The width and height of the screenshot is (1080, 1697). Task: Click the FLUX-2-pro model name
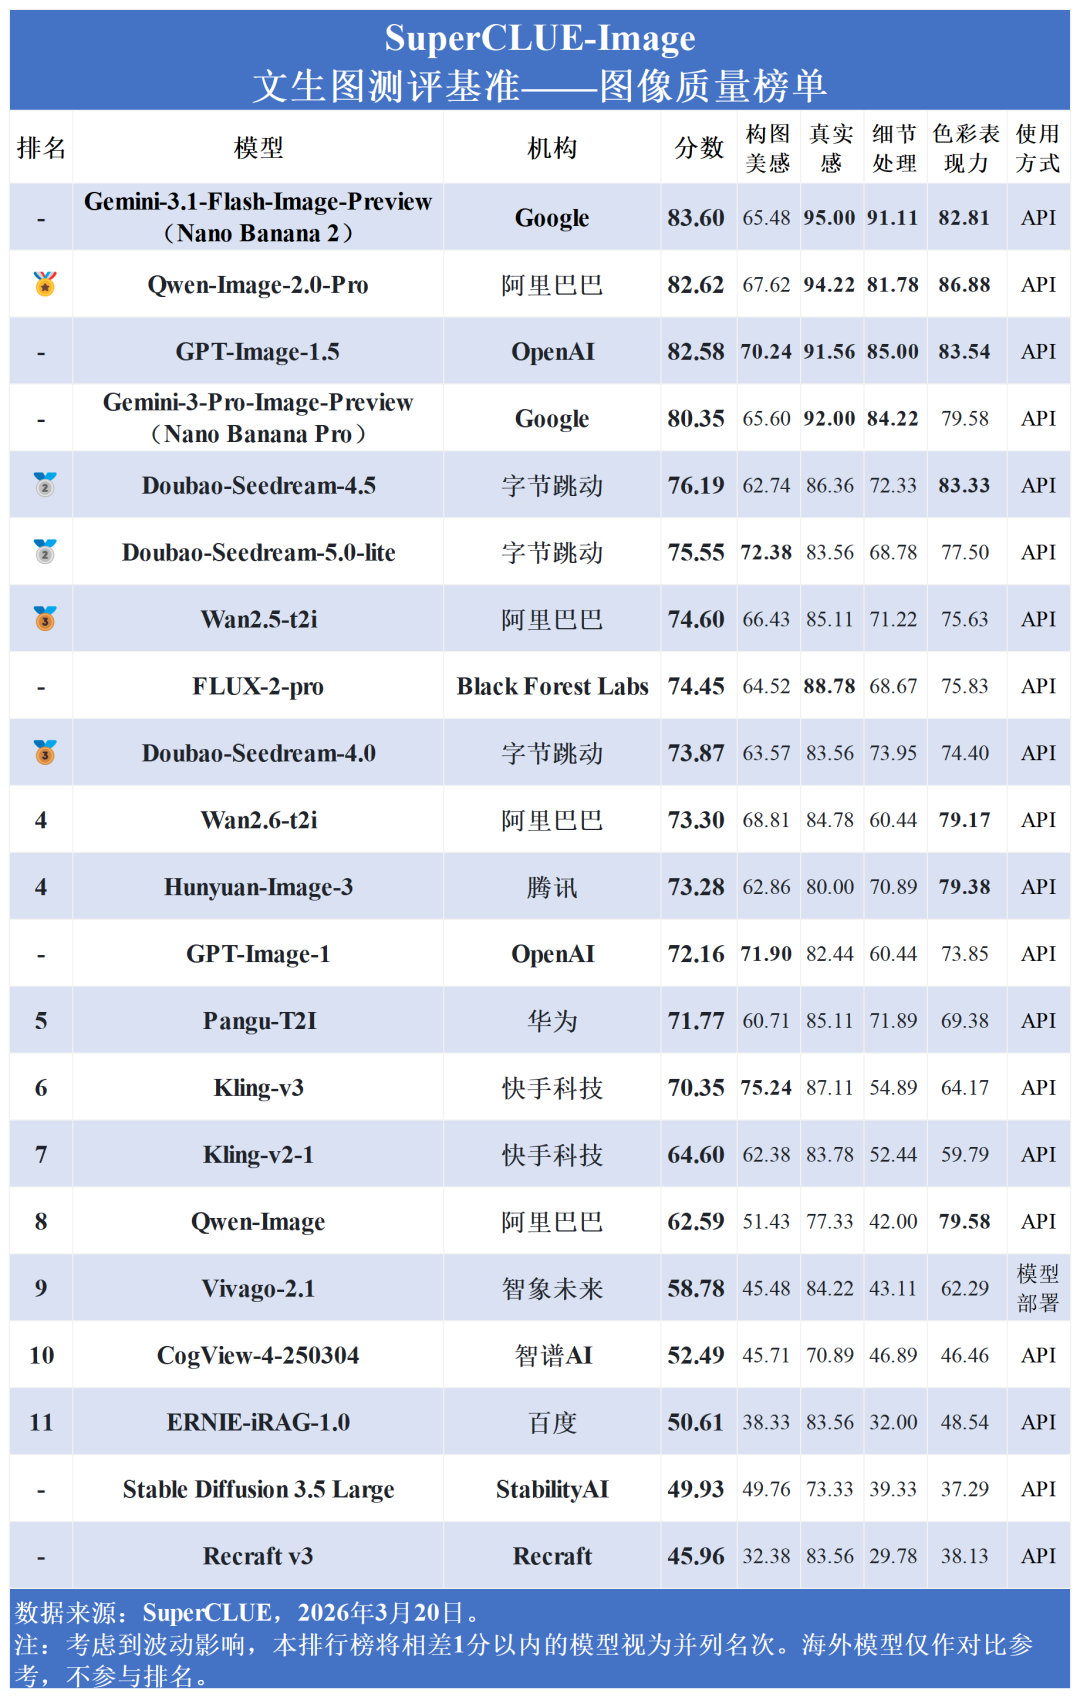(x=258, y=687)
